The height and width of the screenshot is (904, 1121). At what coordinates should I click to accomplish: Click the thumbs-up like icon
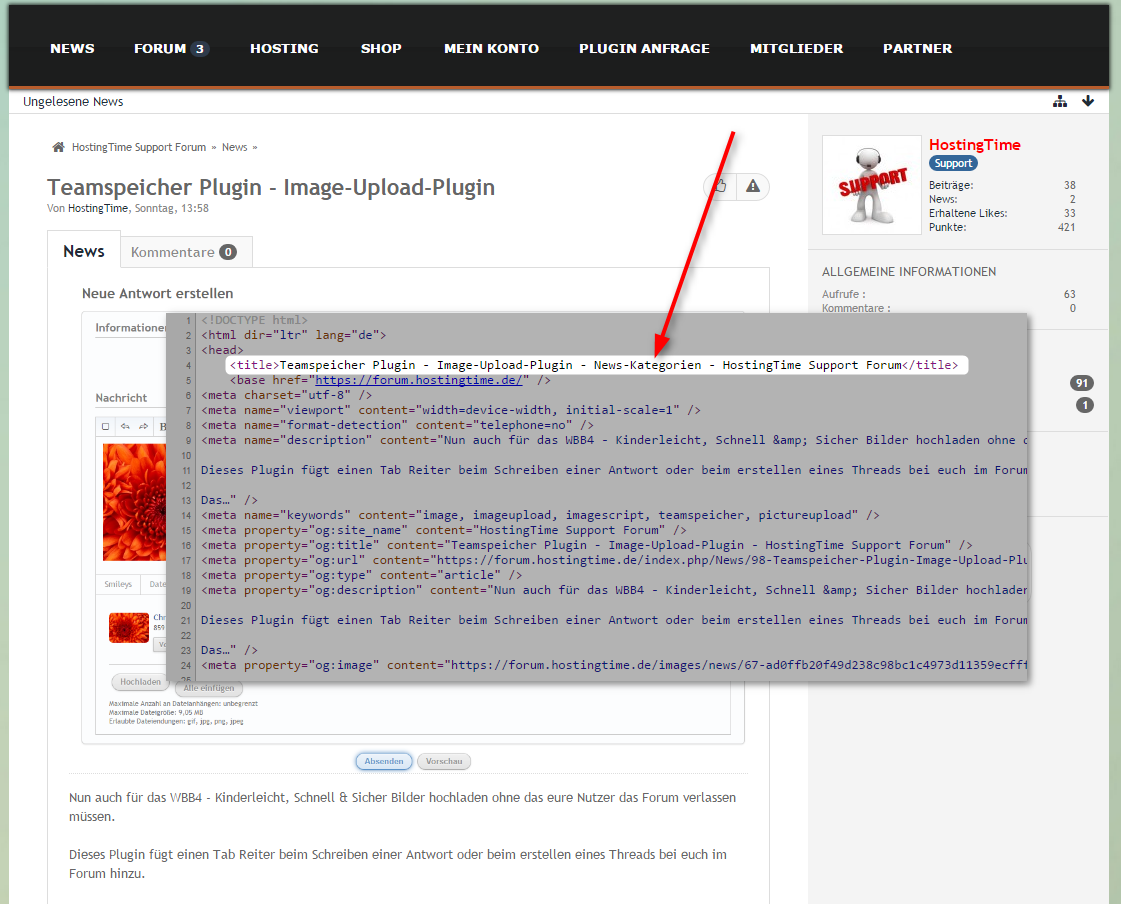720,186
